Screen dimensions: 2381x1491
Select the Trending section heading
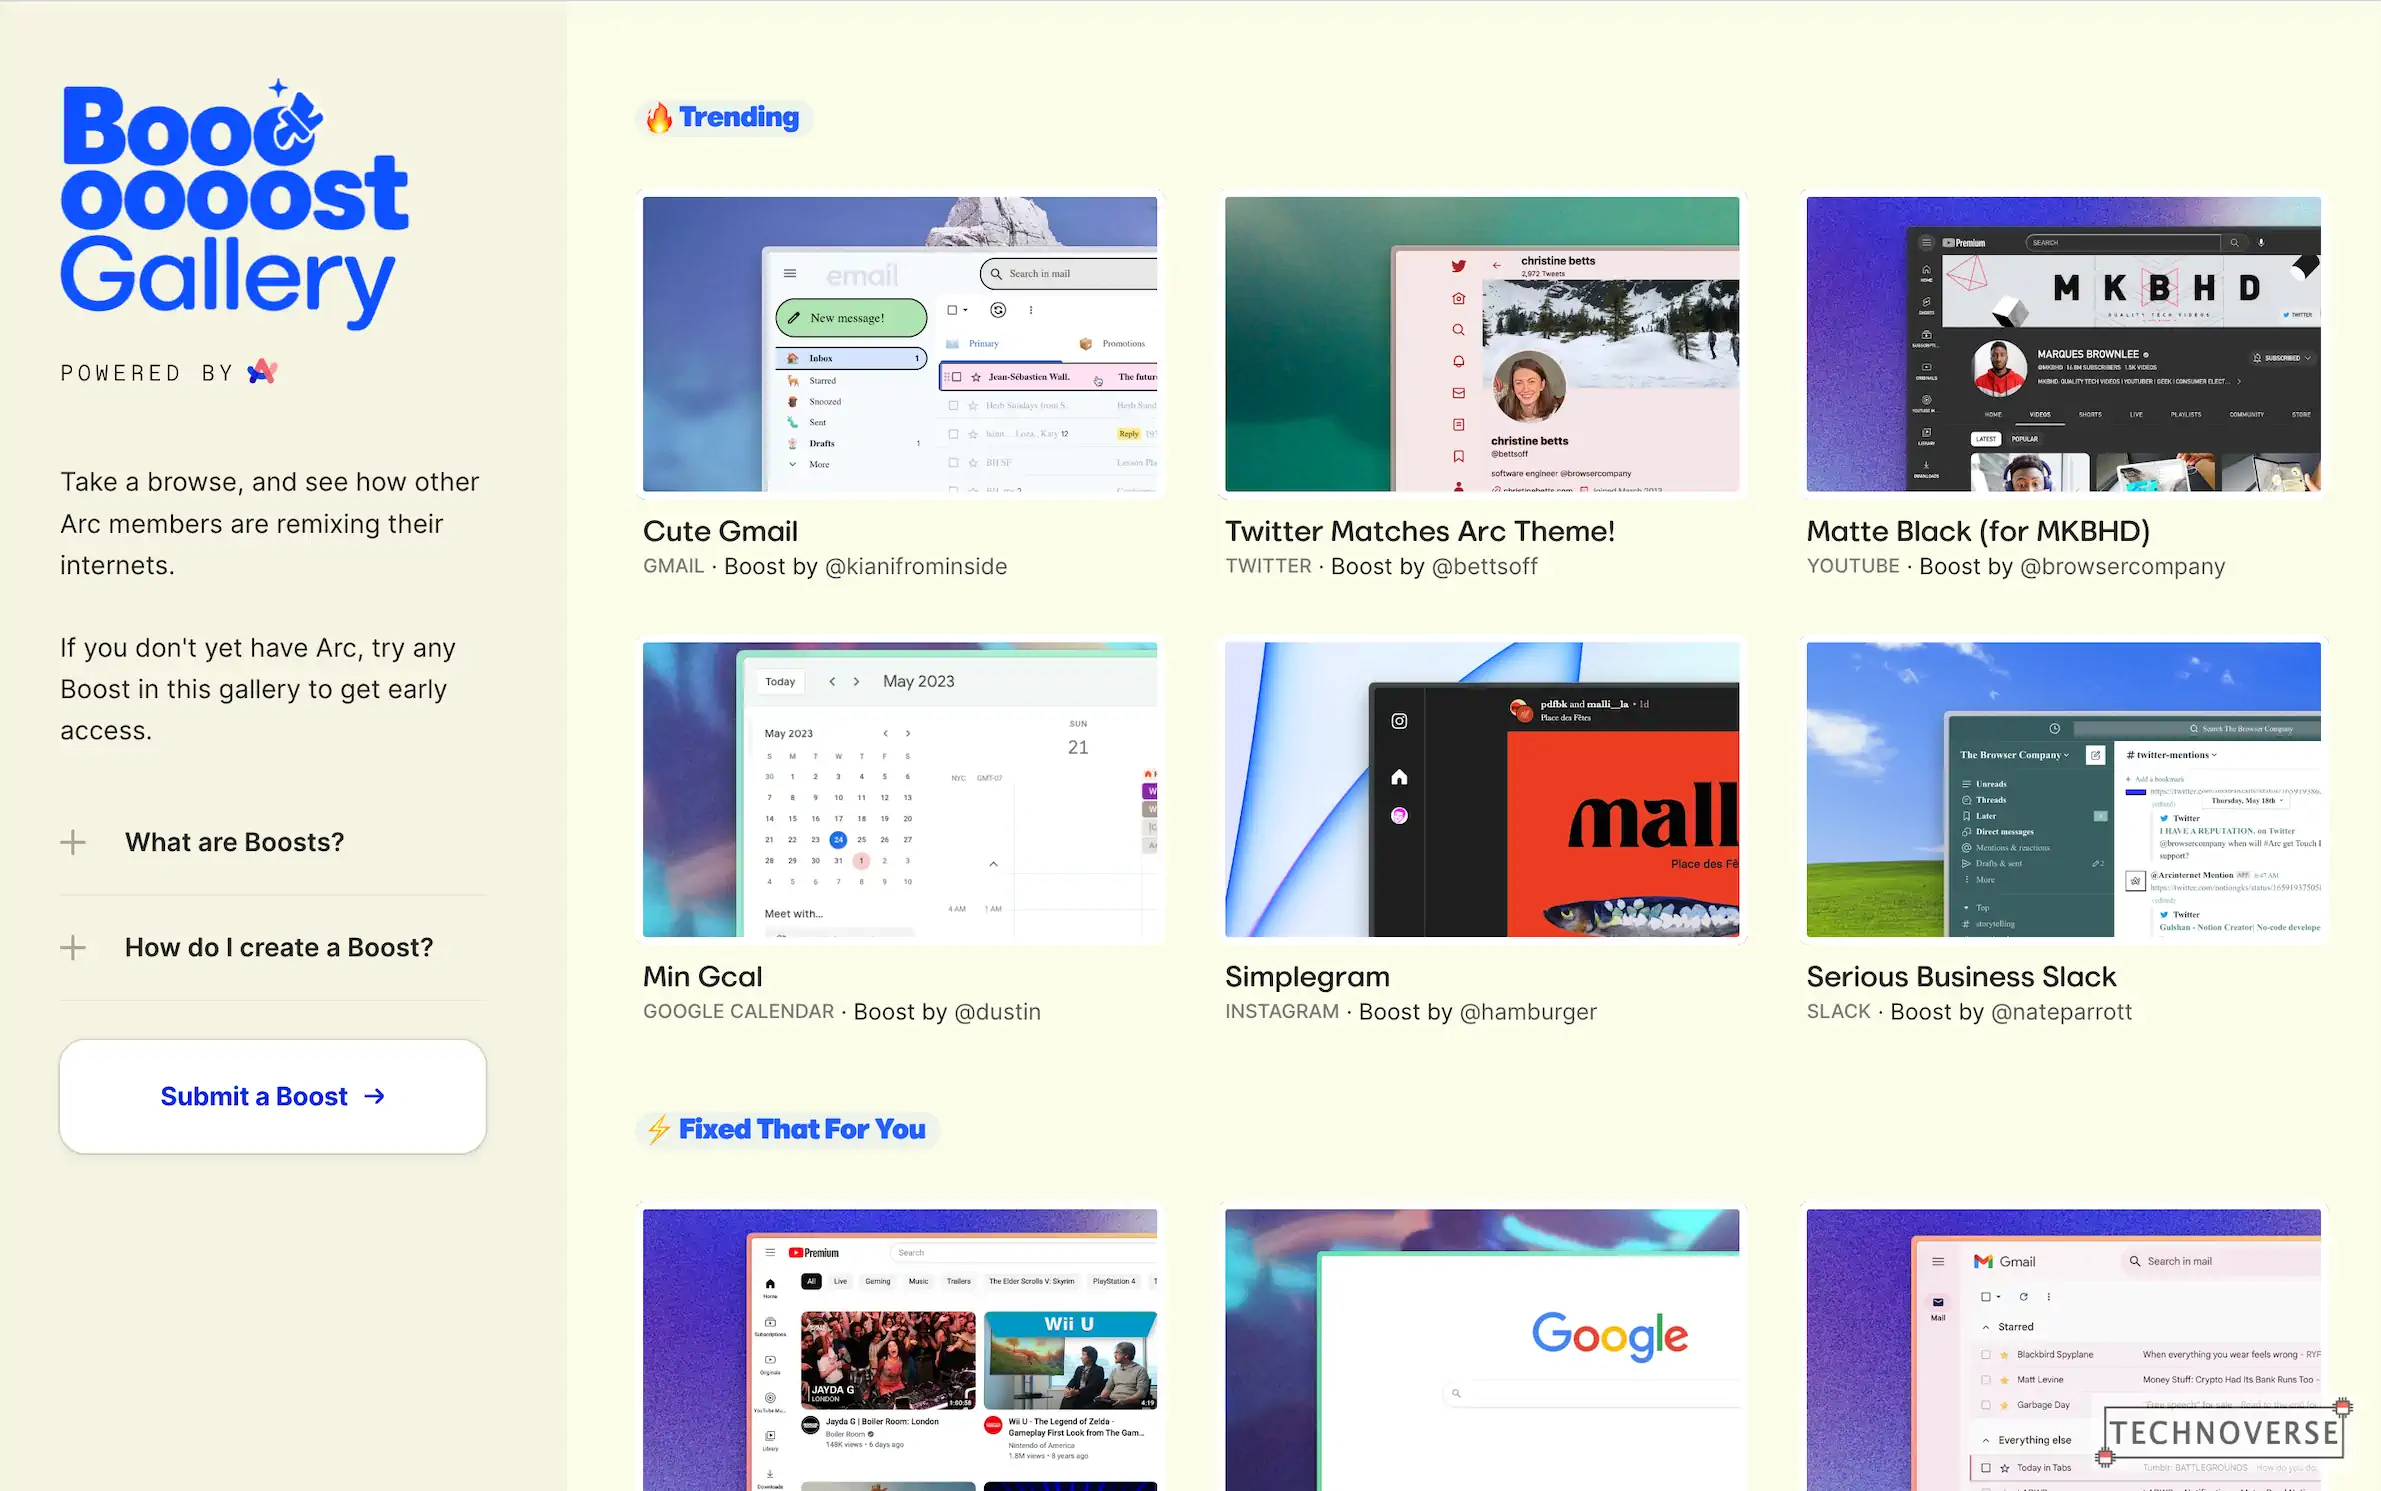[x=739, y=117]
